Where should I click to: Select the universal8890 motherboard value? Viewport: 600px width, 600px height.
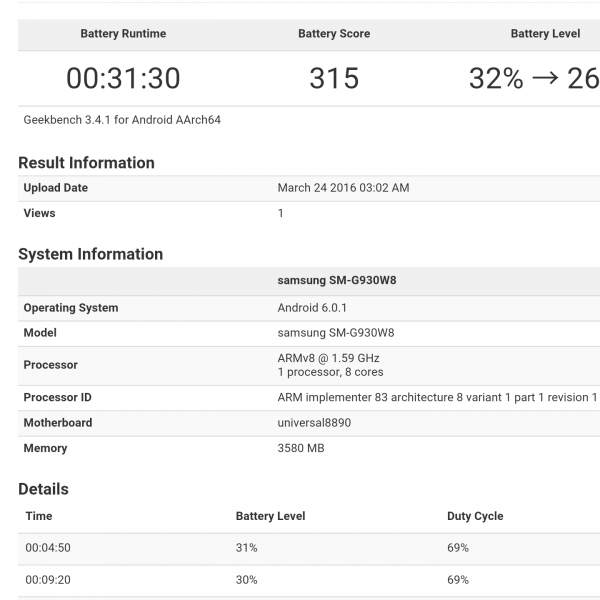coord(314,423)
